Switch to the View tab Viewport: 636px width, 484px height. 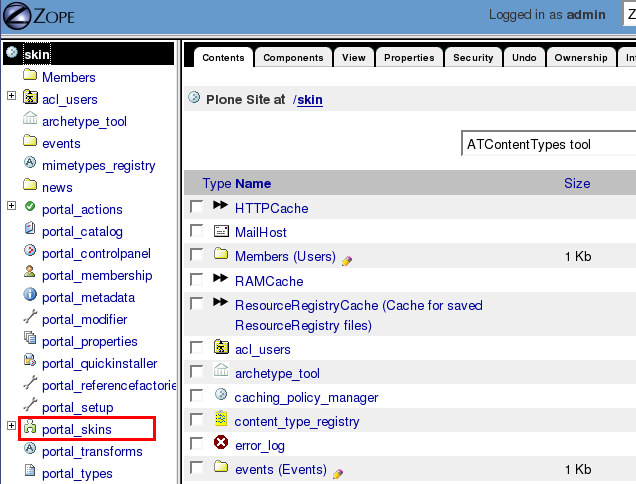pos(354,58)
